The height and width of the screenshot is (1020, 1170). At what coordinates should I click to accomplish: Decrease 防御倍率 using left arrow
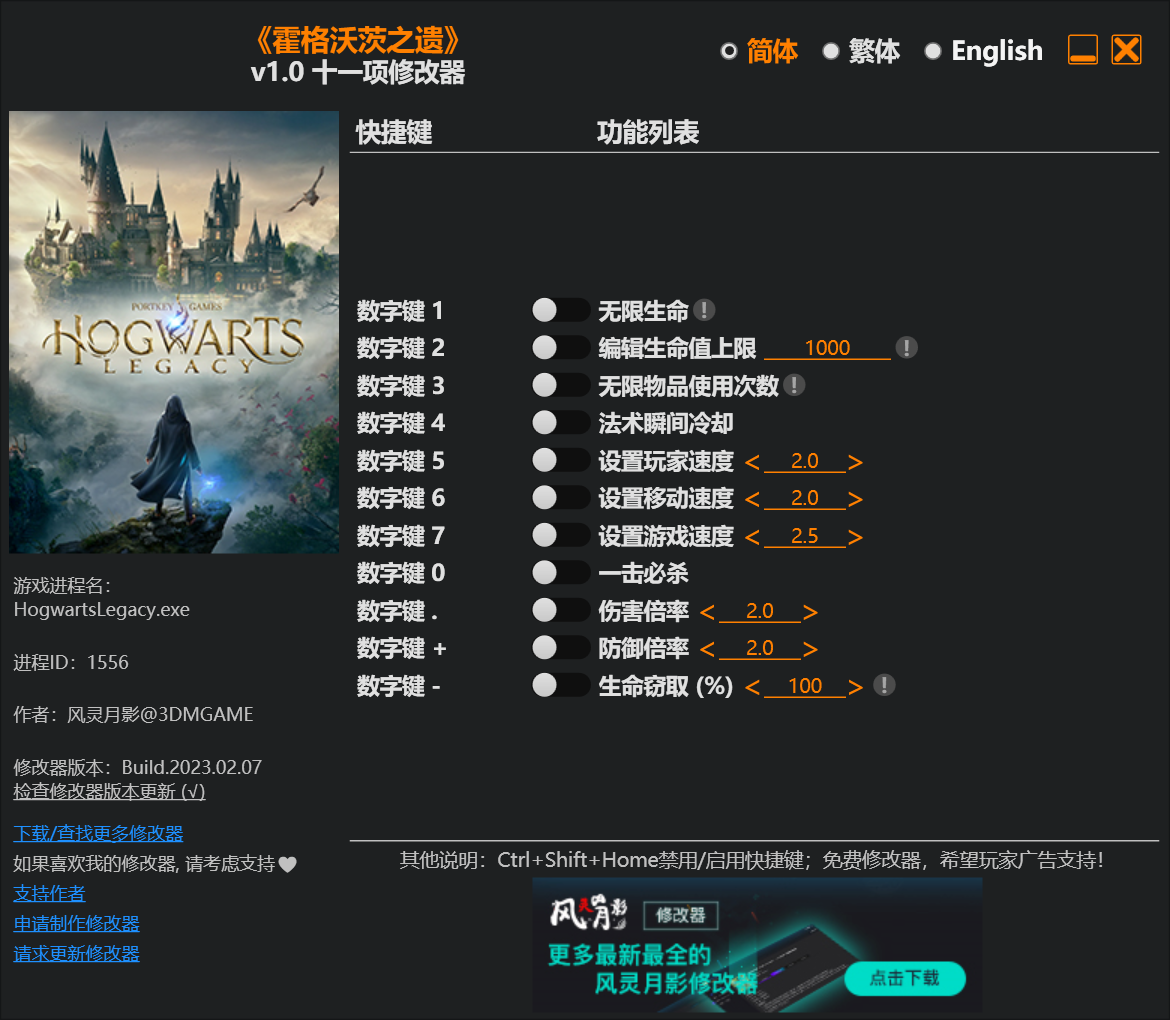[708, 649]
